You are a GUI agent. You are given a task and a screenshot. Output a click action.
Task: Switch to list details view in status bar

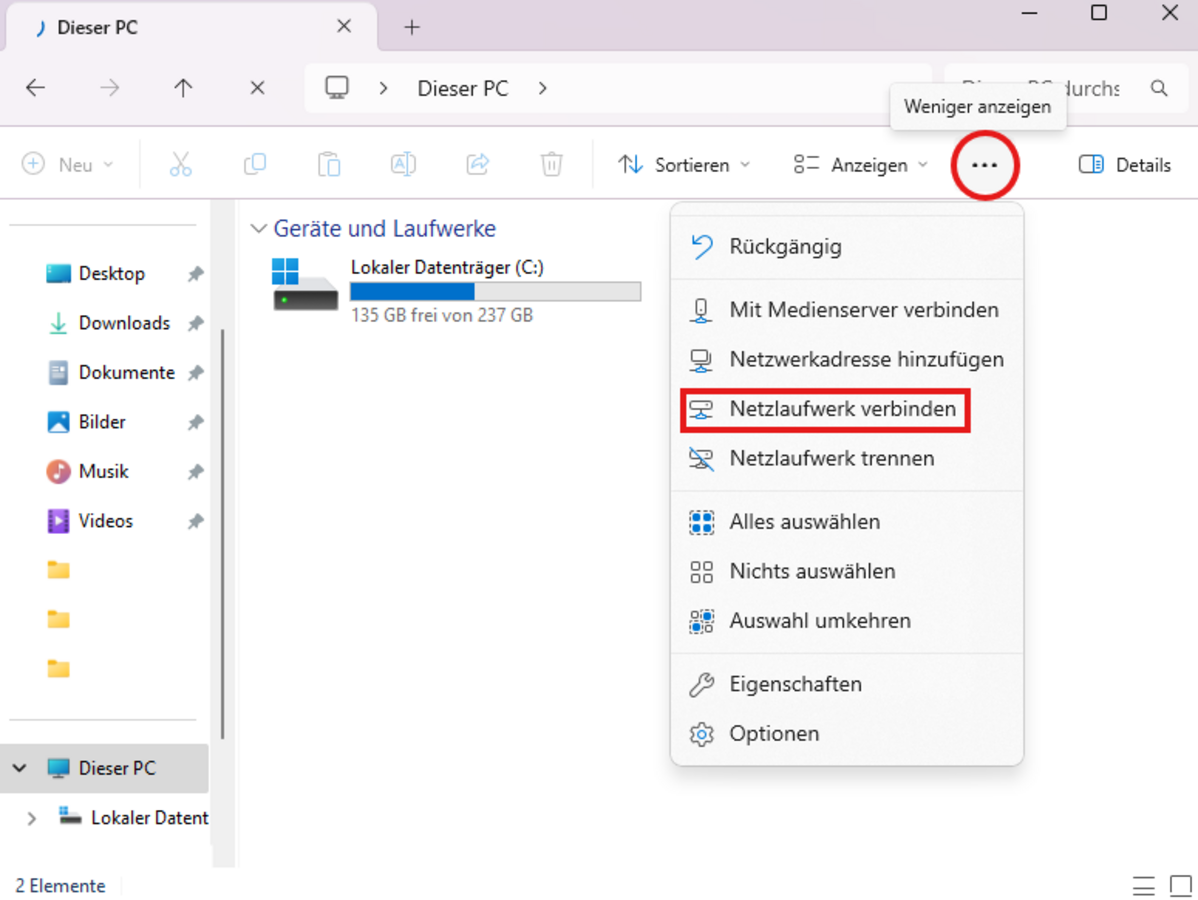[x=1144, y=886]
